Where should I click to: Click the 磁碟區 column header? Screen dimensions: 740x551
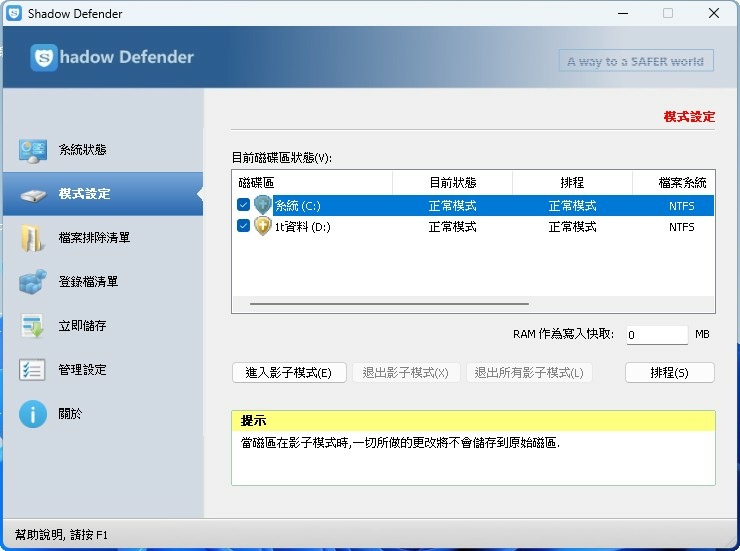click(312, 183)
